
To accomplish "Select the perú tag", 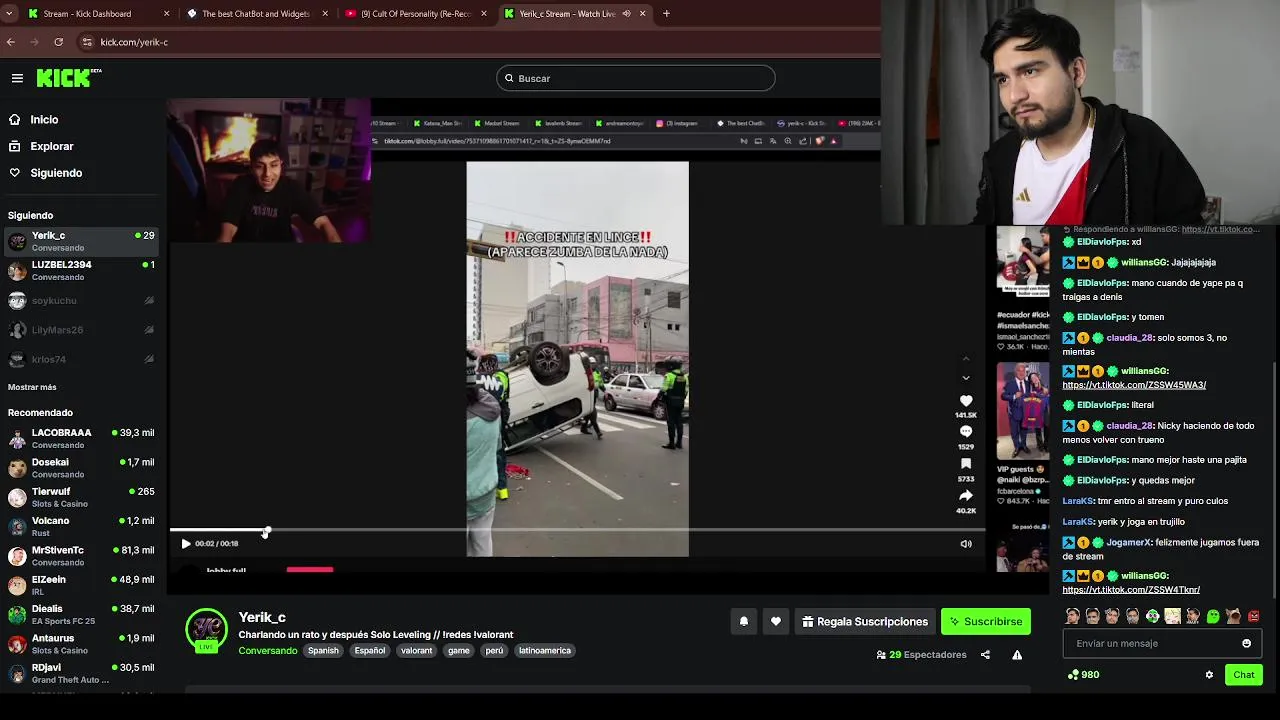I will tap(494, 651).
